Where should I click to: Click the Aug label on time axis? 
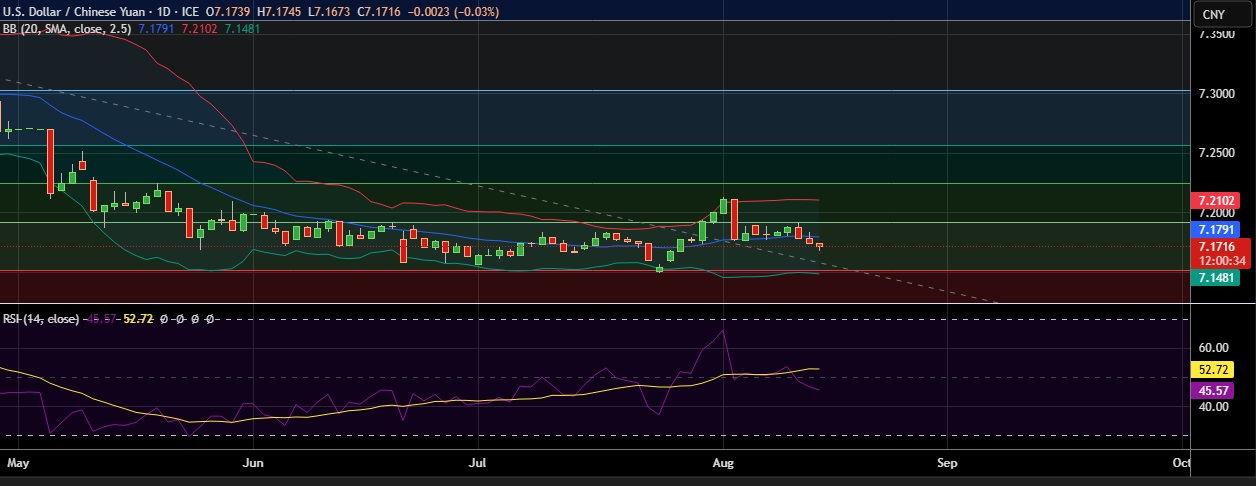(721, 464)
